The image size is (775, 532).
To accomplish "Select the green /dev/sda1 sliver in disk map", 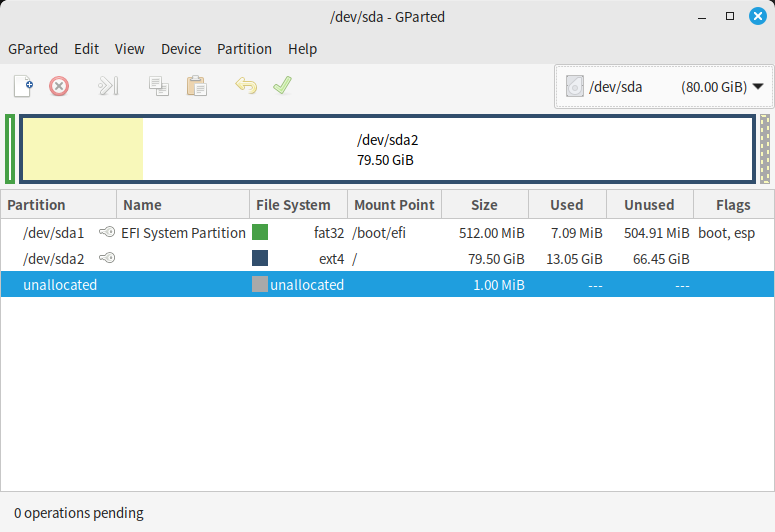I will [x=10, y=149].
